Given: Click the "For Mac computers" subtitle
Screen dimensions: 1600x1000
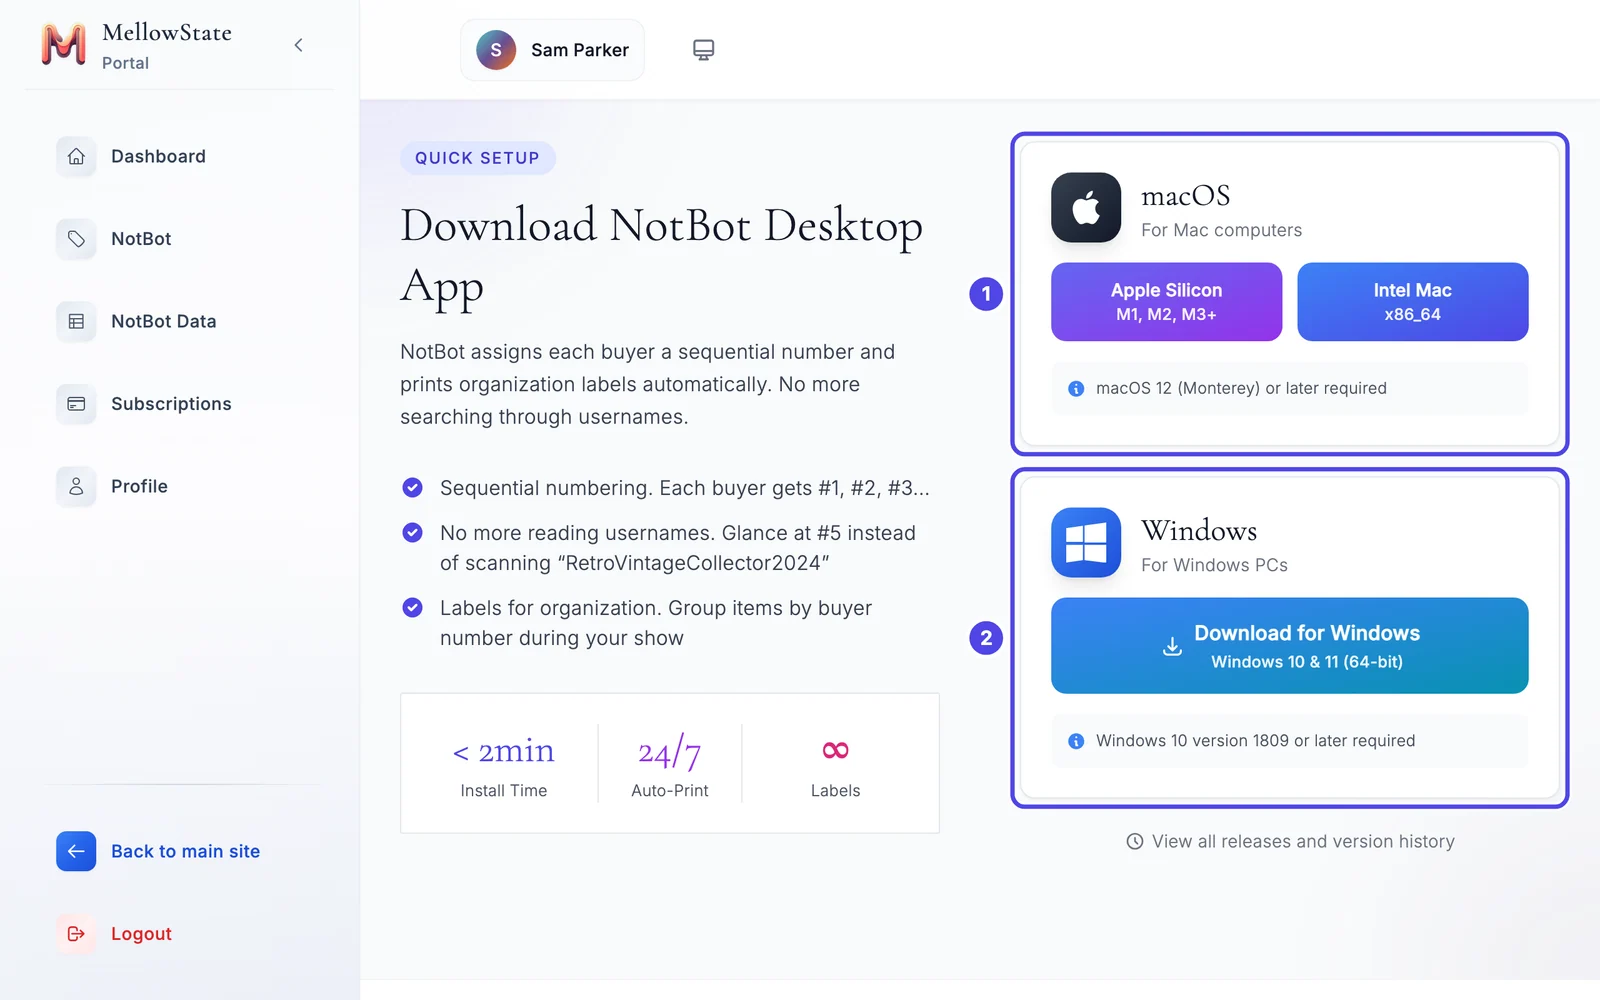Looking at the screenshot, I should coord(1221,230).
